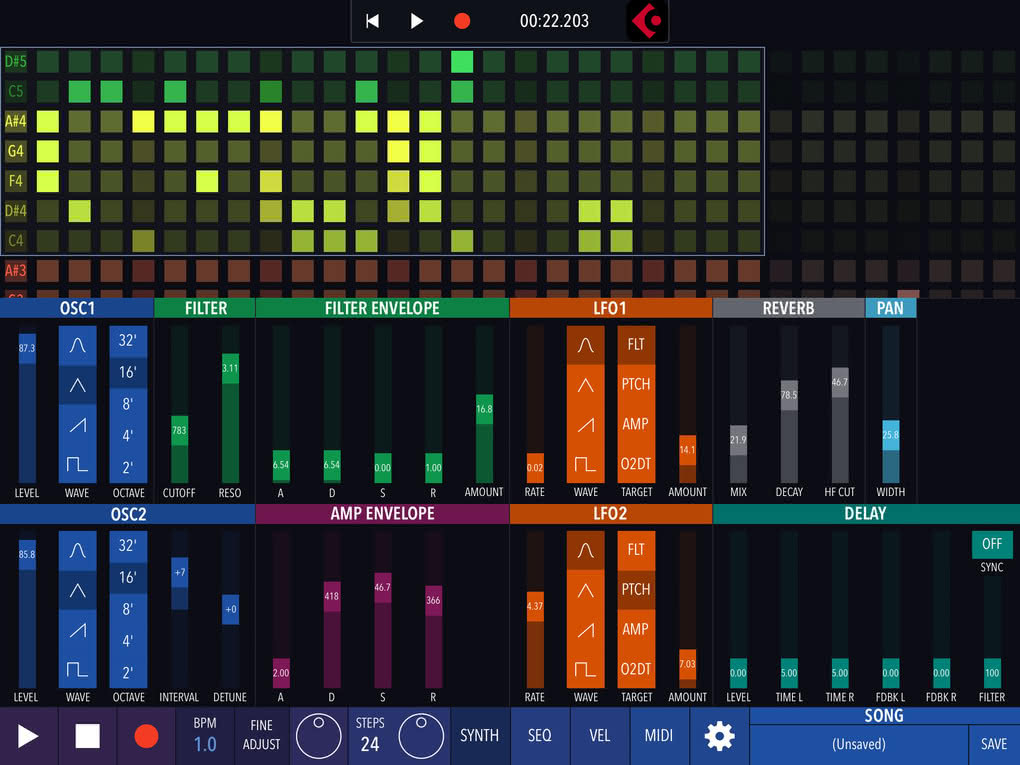Select OSC1 octave 32'

[x=128, y=341]
